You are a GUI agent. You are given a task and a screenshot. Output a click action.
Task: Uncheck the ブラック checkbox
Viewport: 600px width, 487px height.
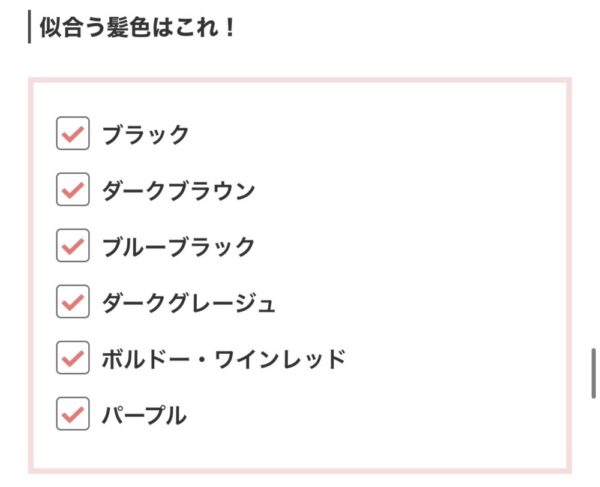(73, 133)
